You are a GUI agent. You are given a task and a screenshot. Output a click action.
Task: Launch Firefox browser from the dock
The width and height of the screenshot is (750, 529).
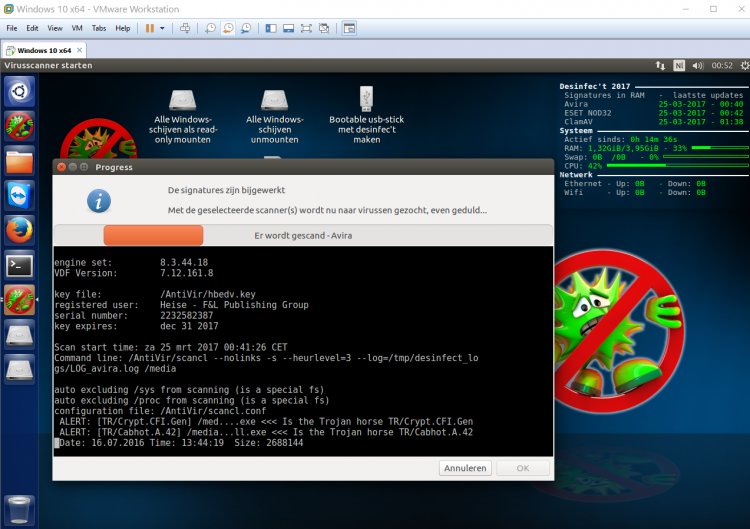coord(20,230)
